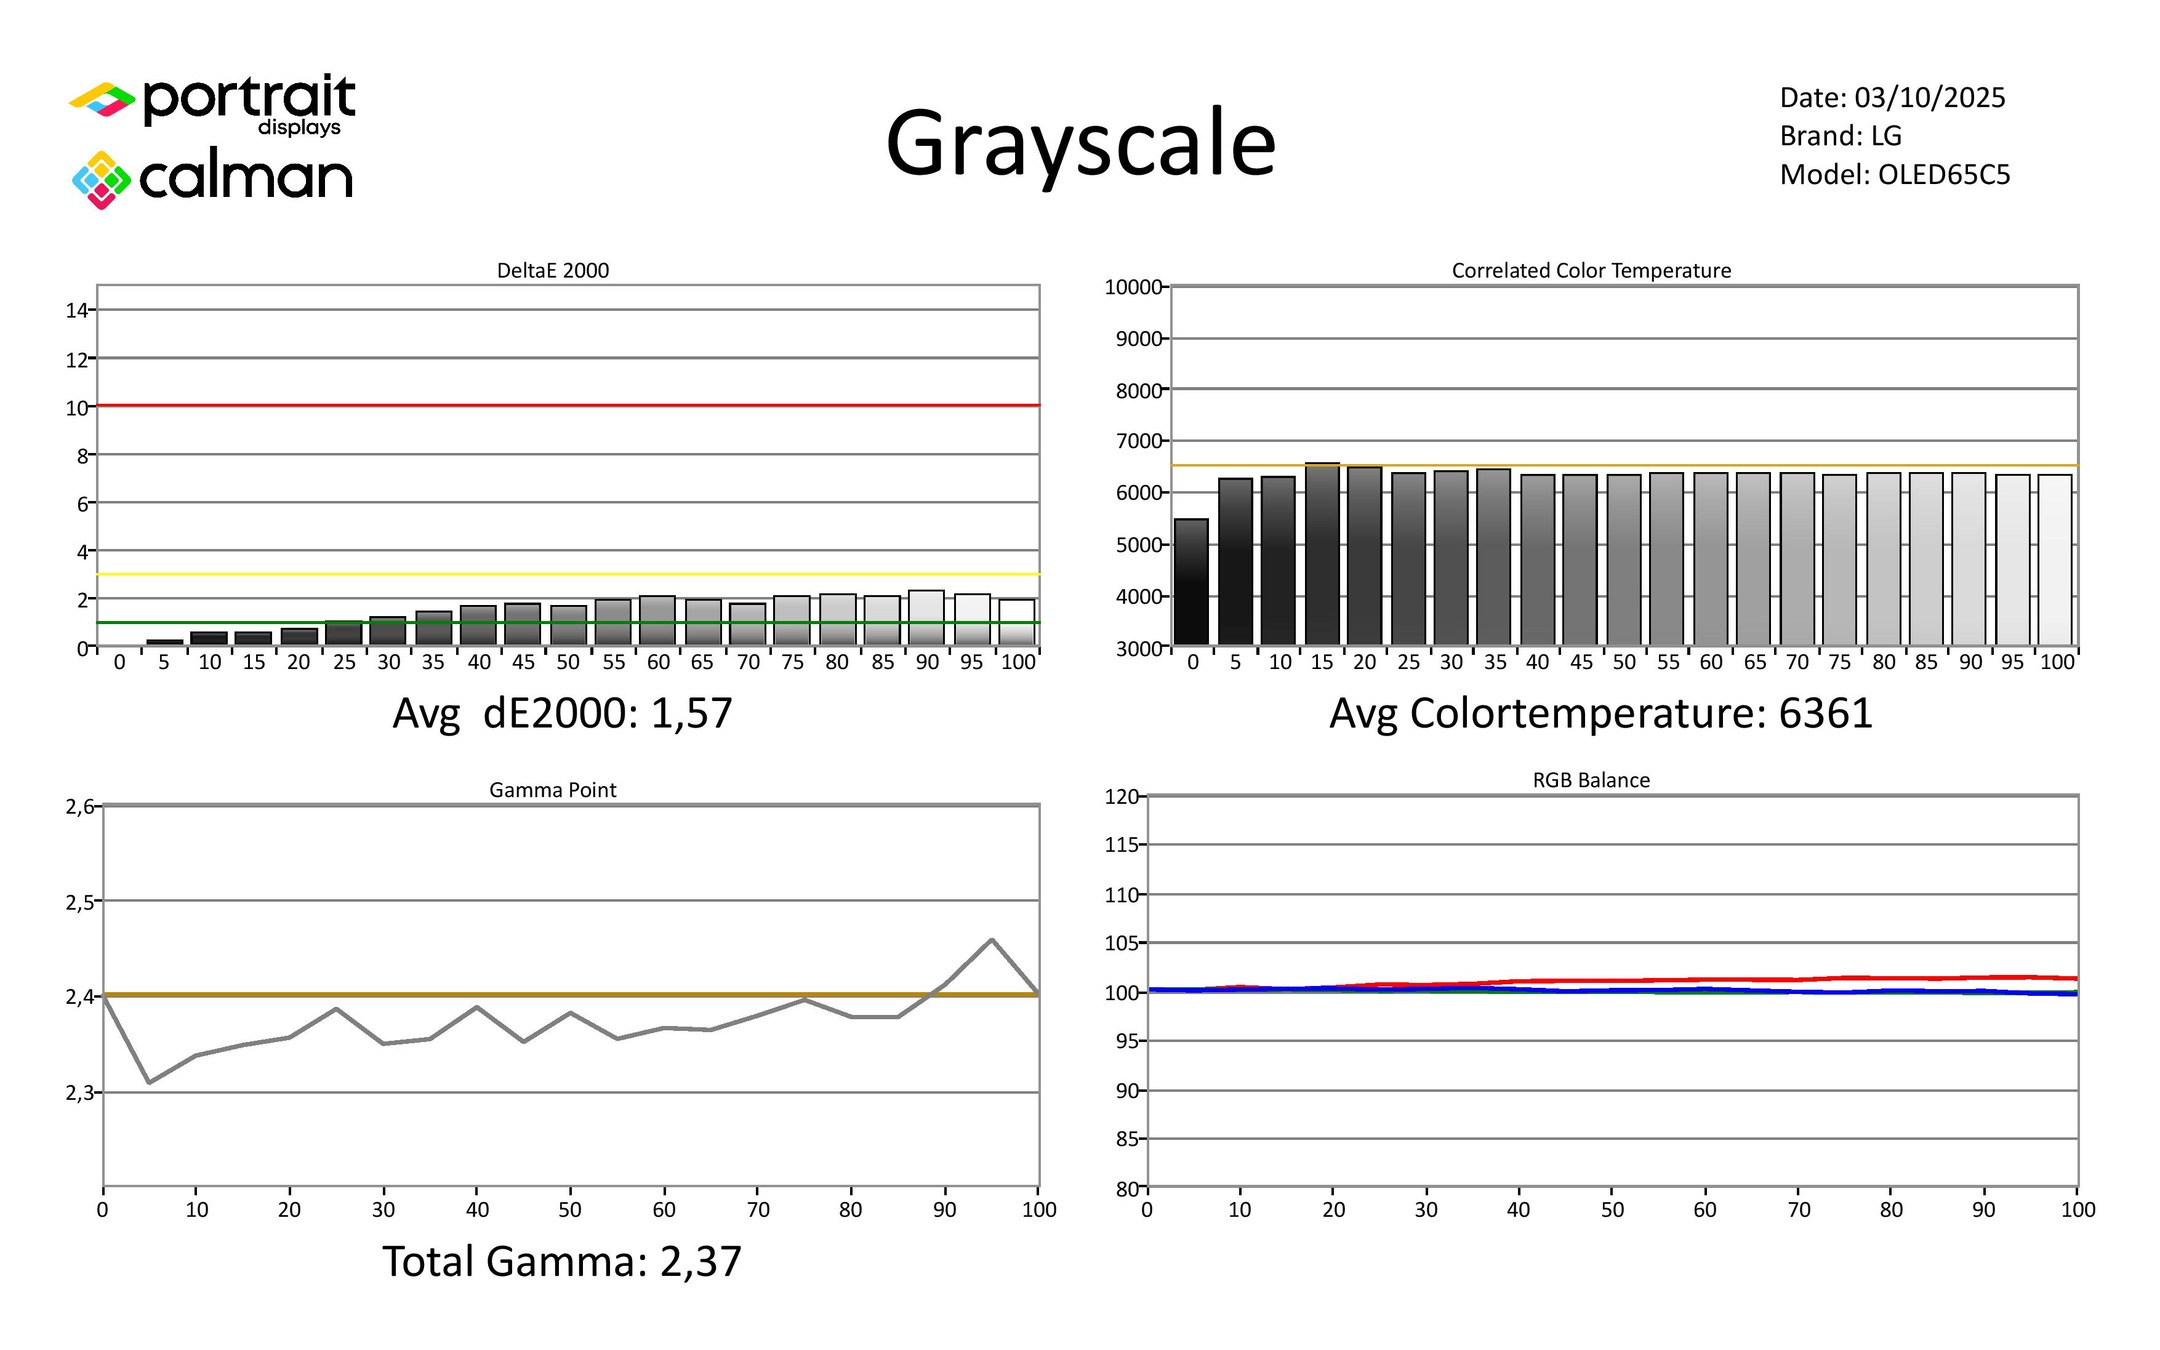Click the Avg dE2000 1,57 label
The height and width of the screenshot is (1350, 2160).
[562, 713]
